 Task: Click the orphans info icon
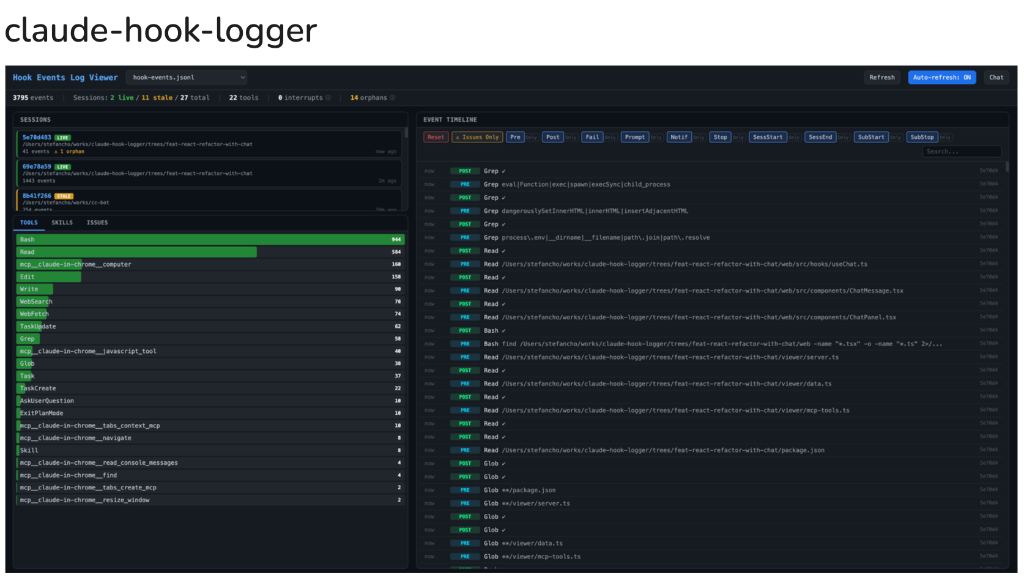click(392, 98)
